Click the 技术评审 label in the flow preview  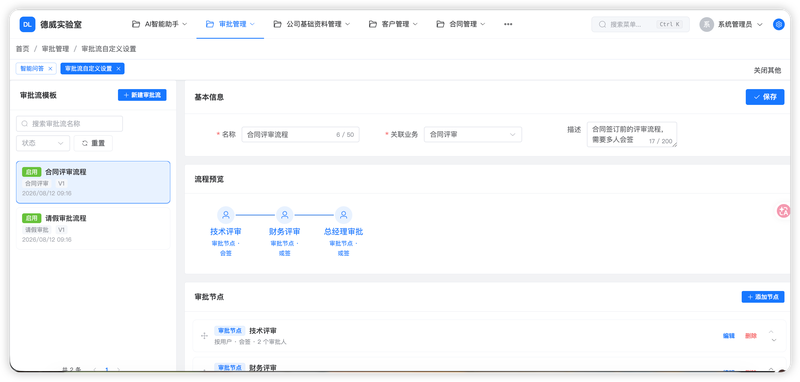tap(226, 232)
